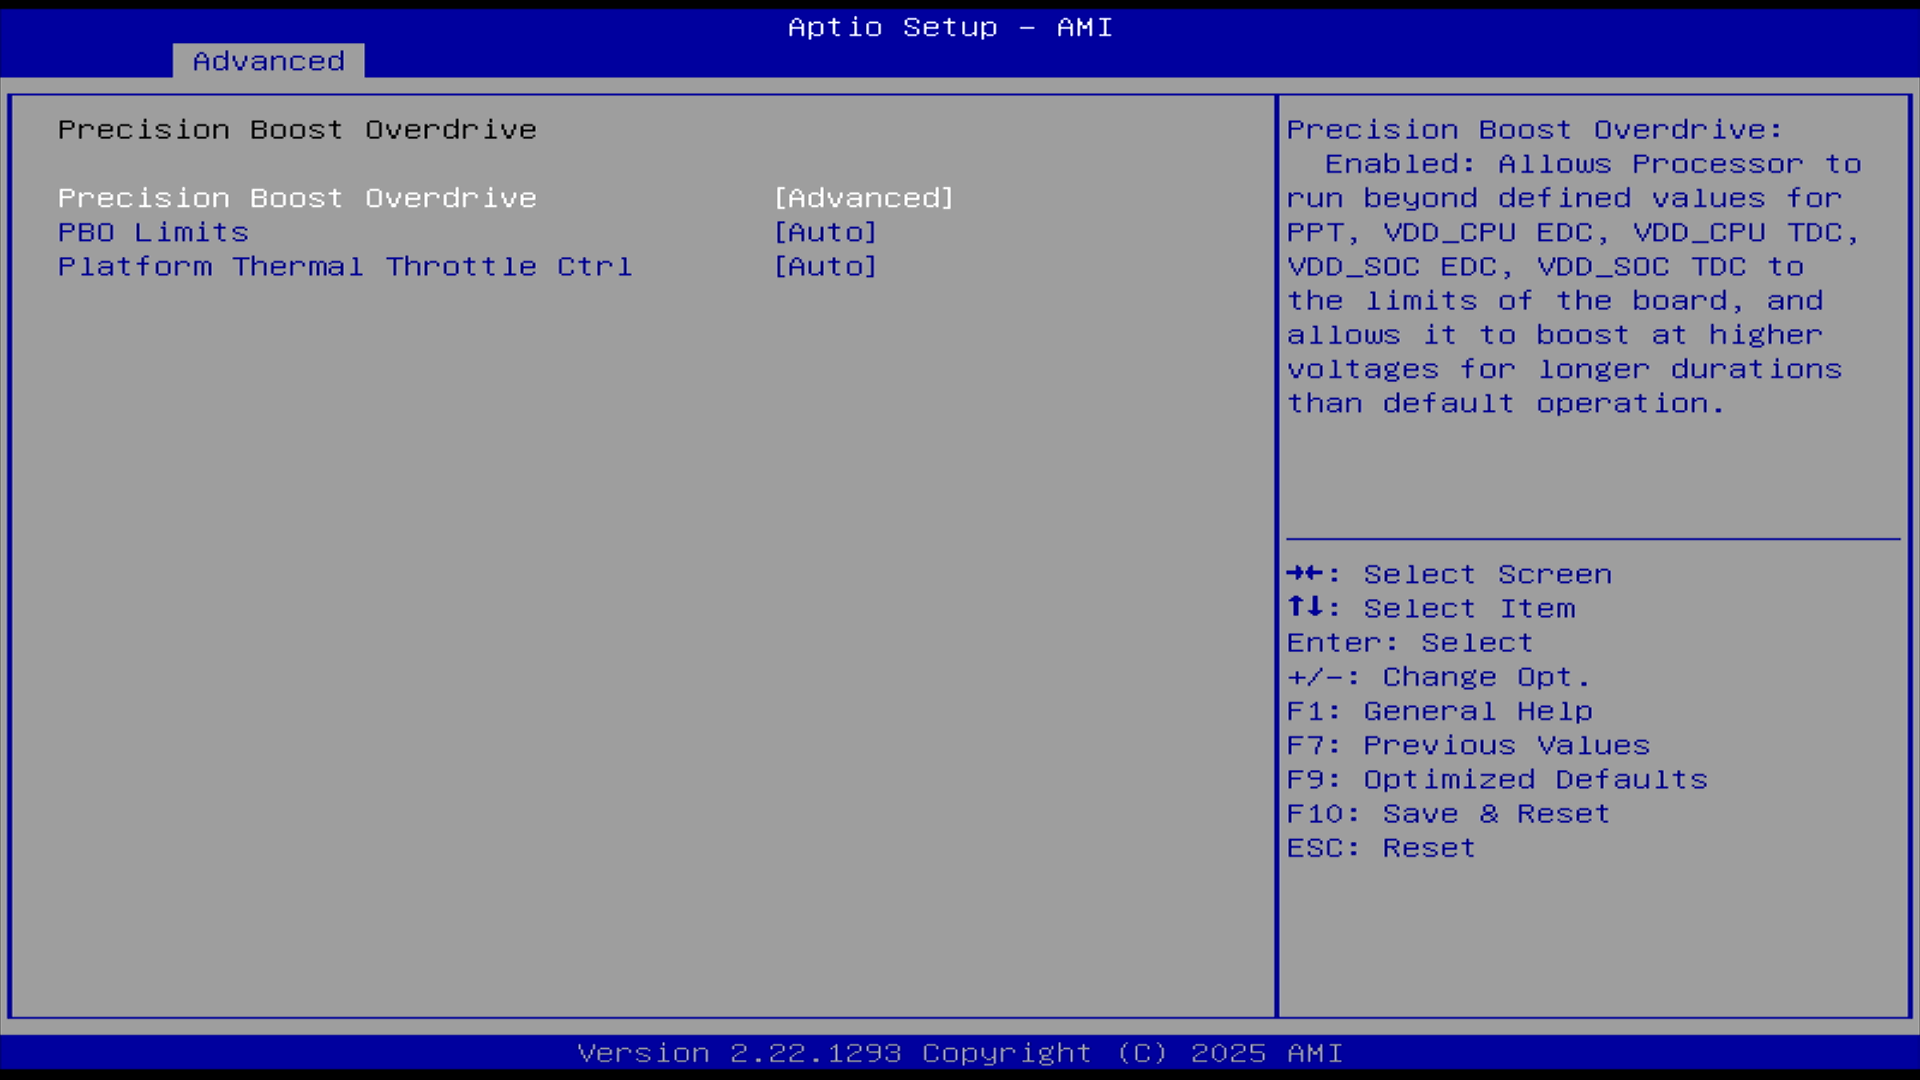The width and height of the screenshot is (1920, 1080).
Task: Click the F1: General Help entry
Action: 1439,711
